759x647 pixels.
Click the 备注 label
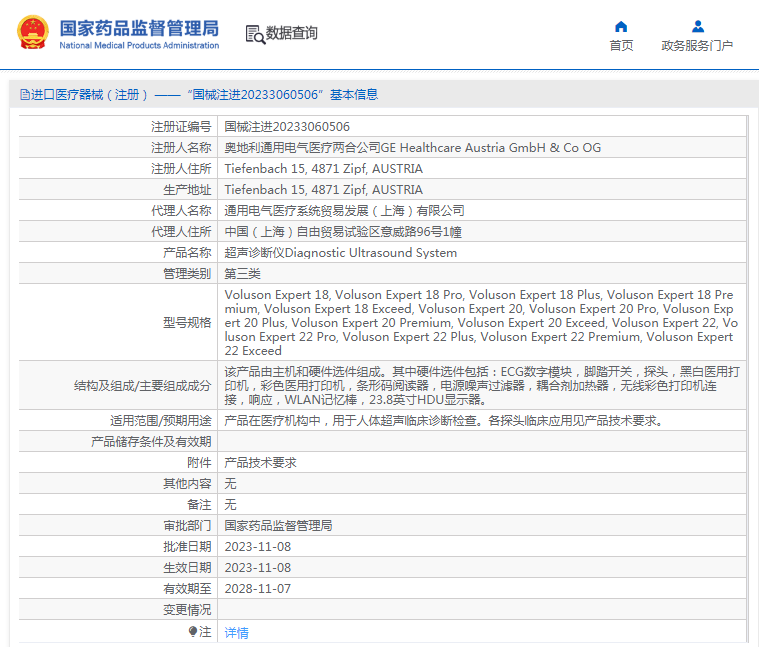(199, 505)
